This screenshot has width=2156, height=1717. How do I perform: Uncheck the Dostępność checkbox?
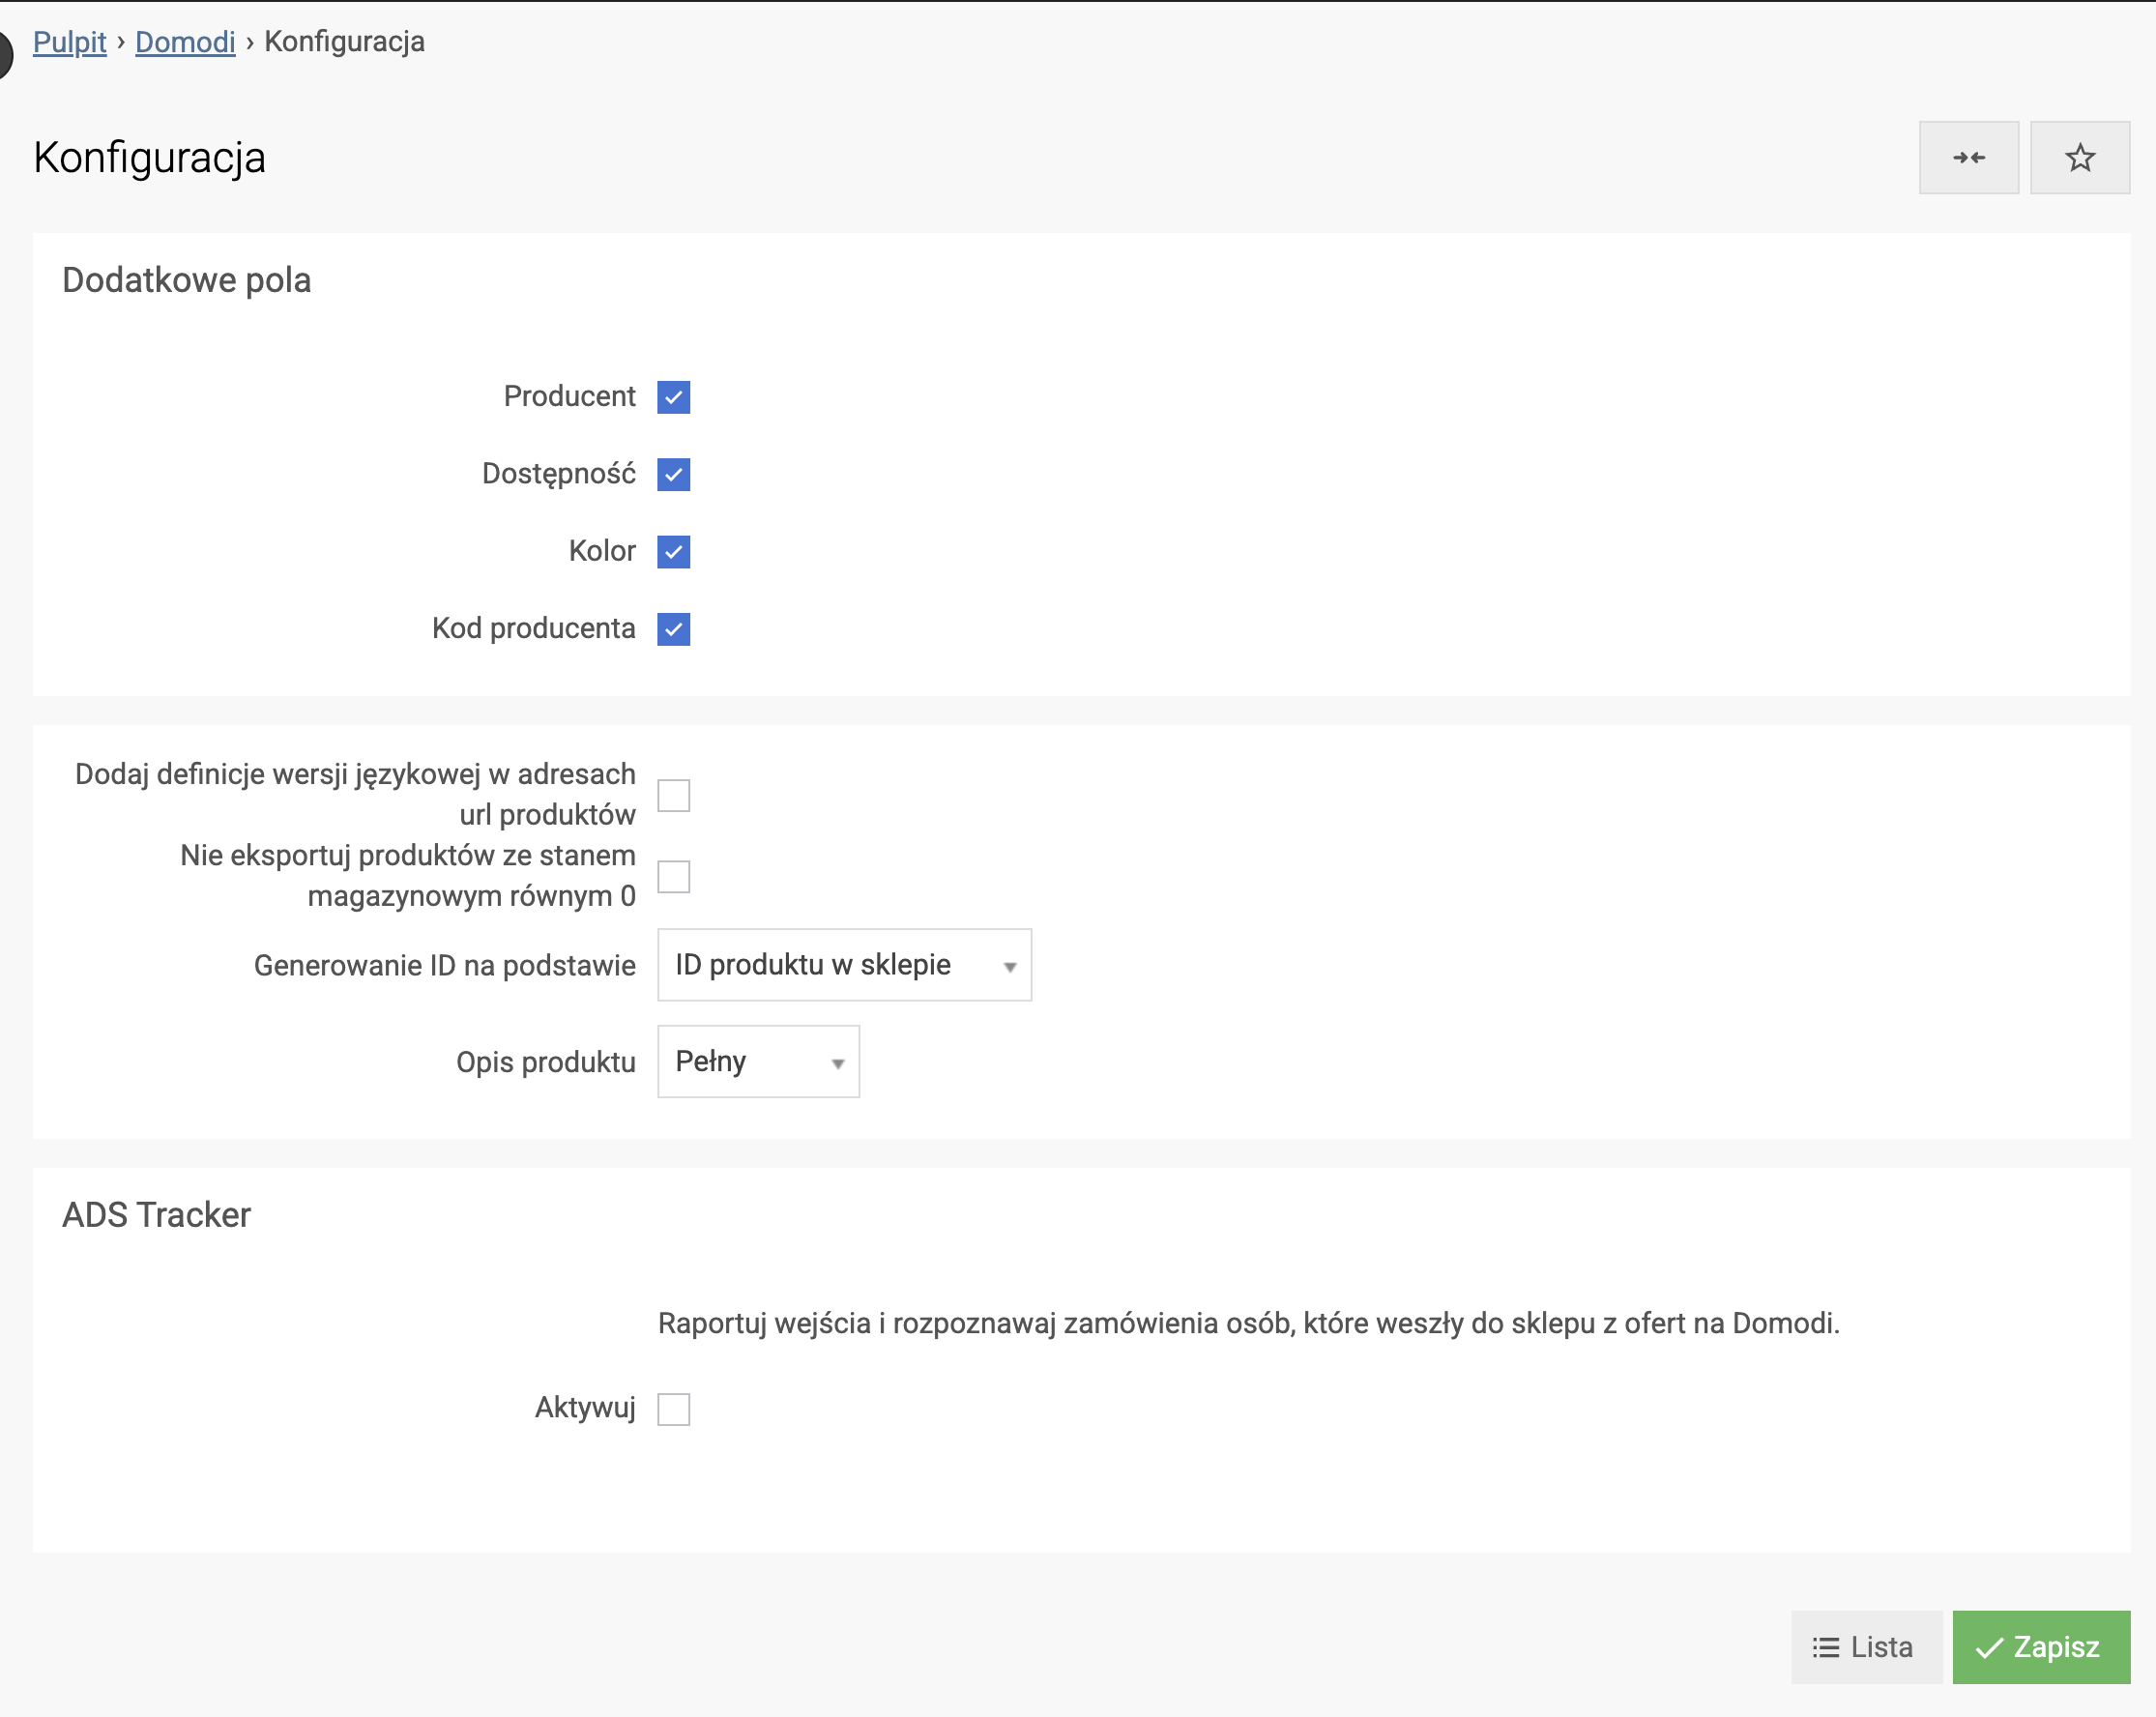pyautogui.click(x=673, y=474)
